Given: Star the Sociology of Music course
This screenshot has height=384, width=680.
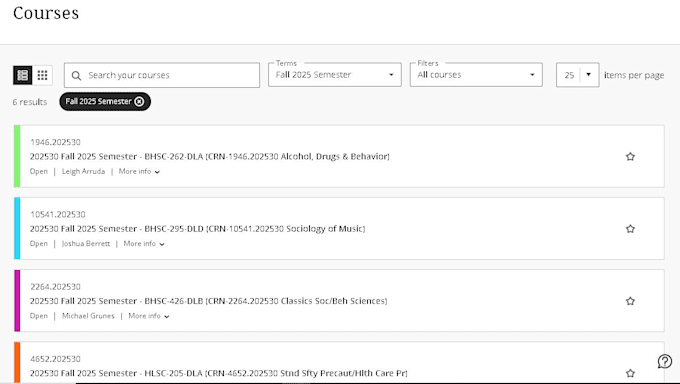Looking at the screenshot, I should tap(630, 229).
